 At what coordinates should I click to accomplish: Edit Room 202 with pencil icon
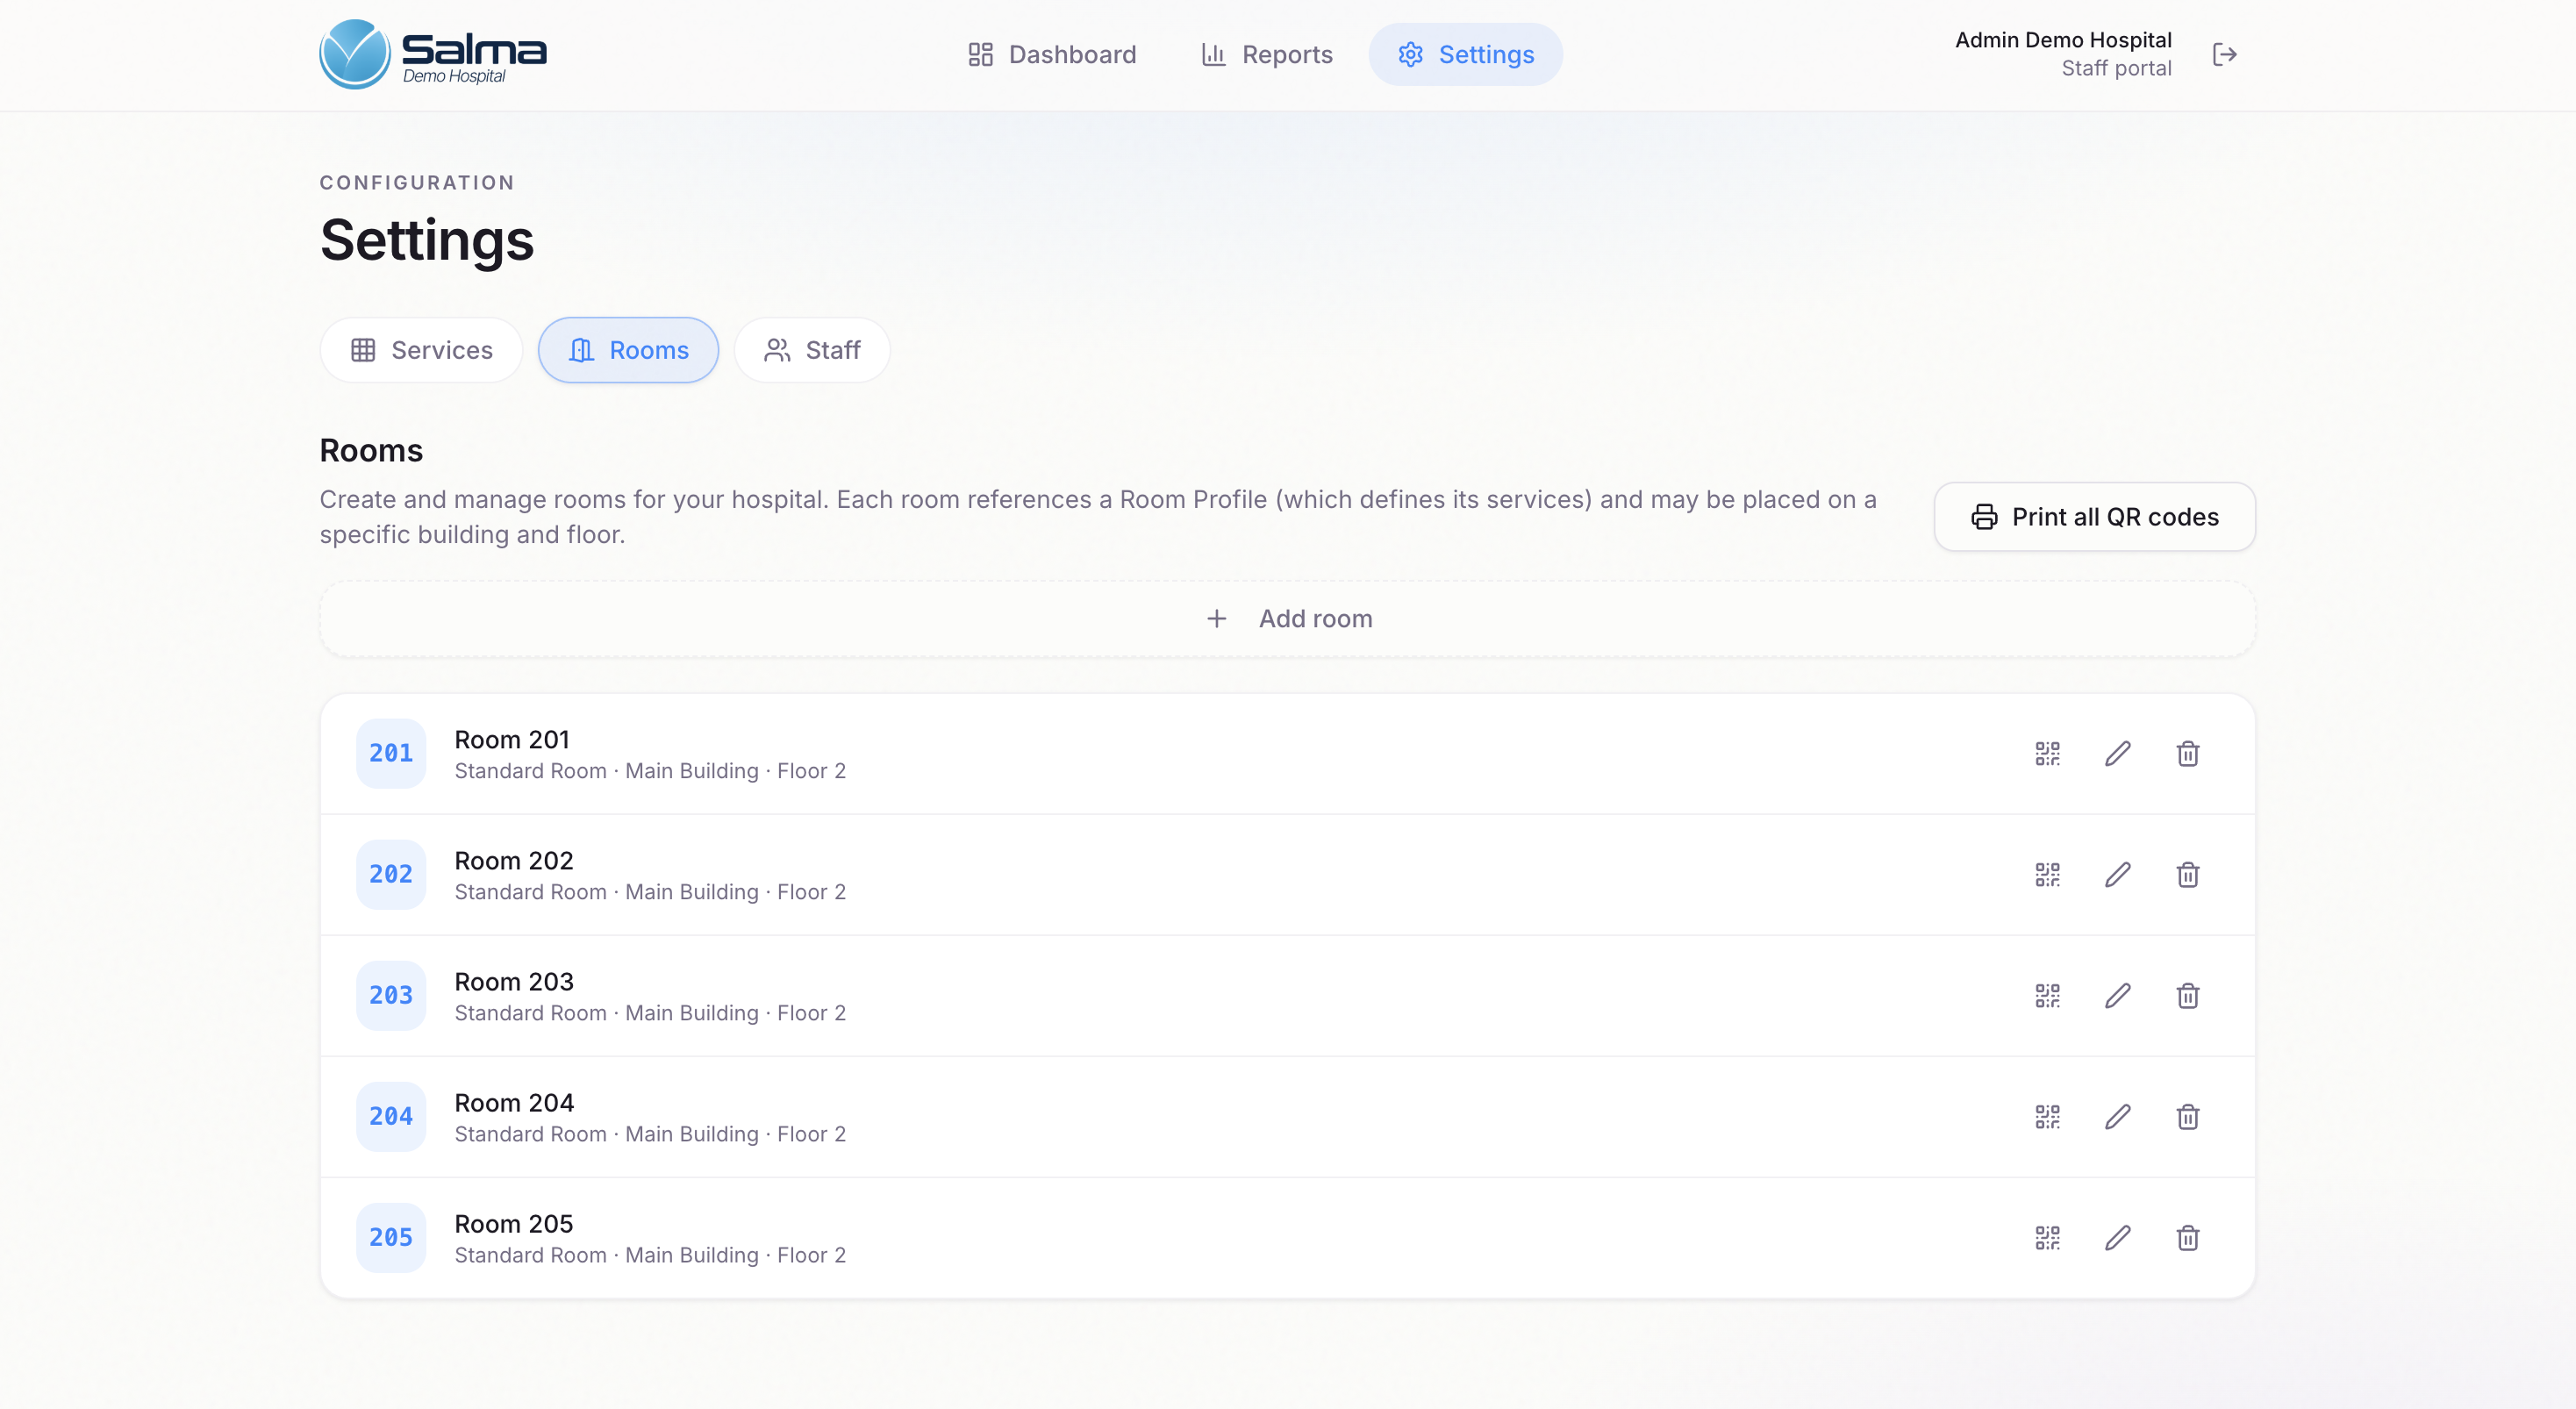pos(2117,874)
